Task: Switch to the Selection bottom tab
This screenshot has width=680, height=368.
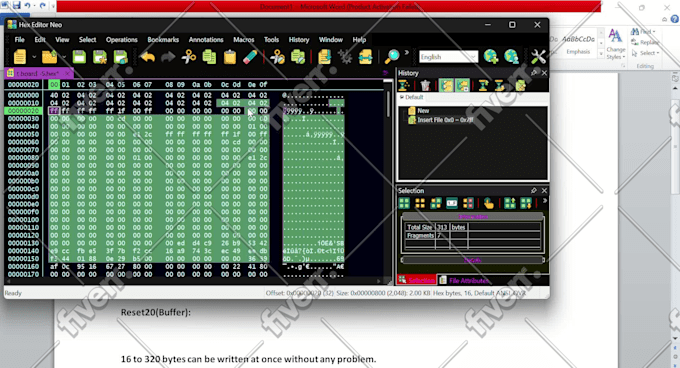Action: [417, 280]
